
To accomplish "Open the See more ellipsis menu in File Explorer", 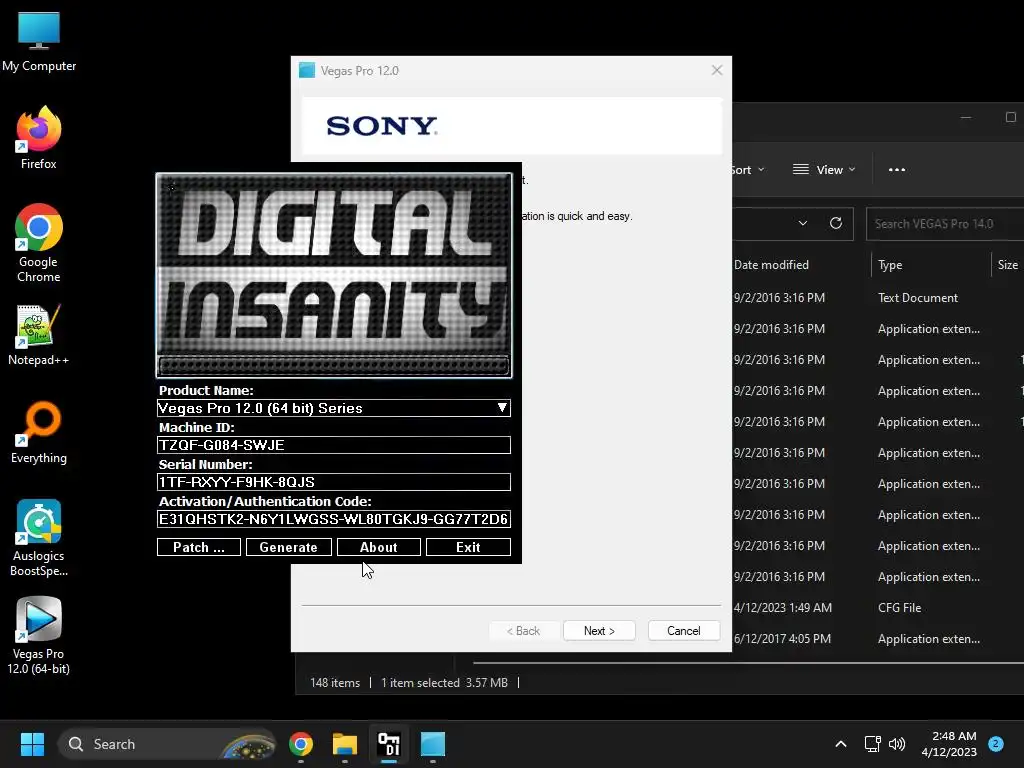I will click(x=897, y=170).
